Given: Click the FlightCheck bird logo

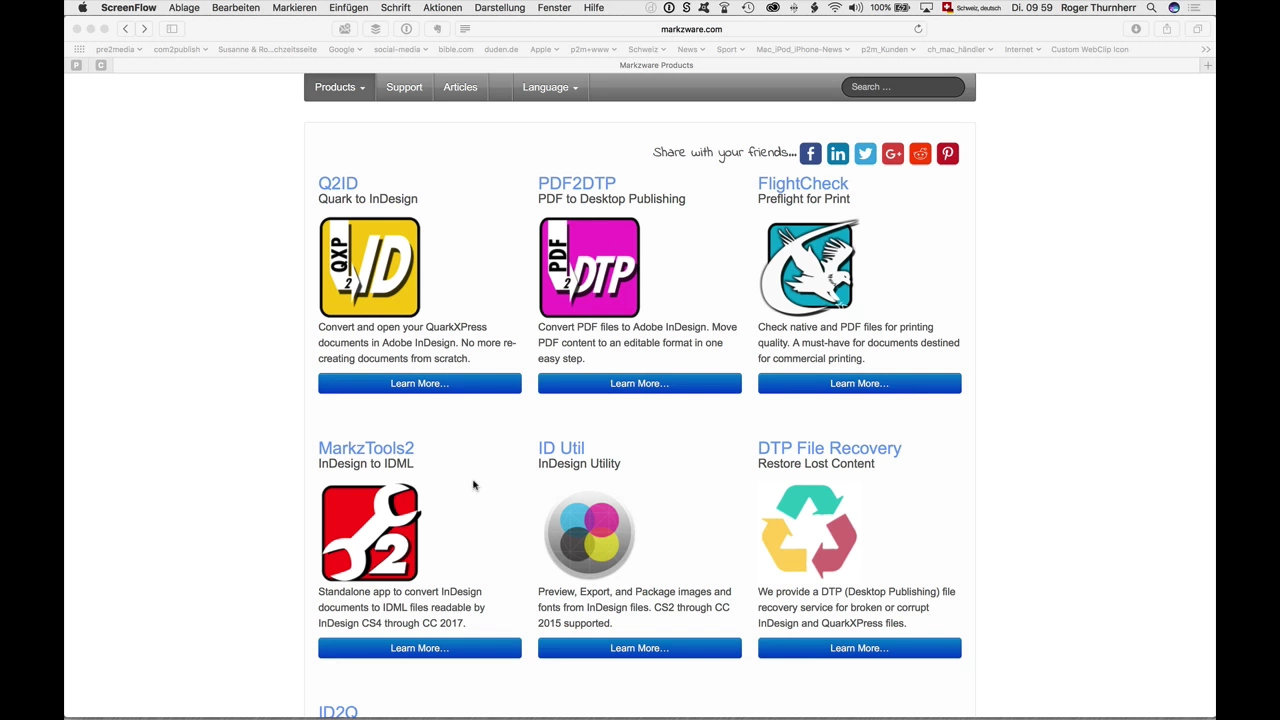Looking at the screenshot, I should tap(808, 267).
